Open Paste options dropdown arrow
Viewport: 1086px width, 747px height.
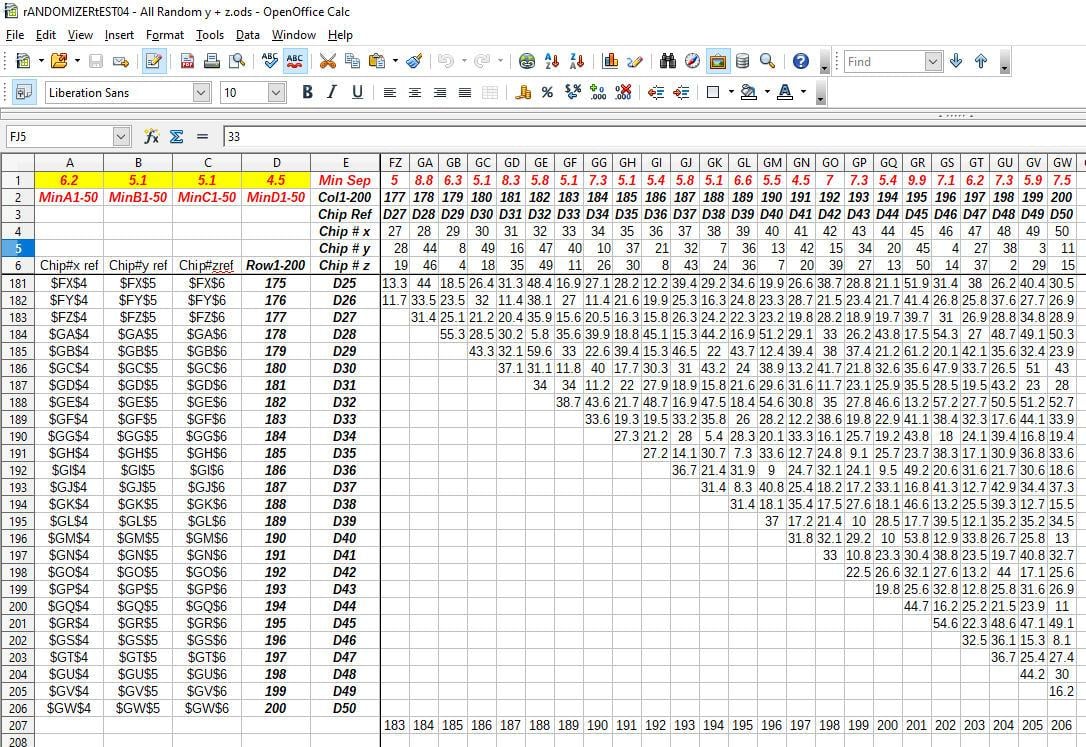395,61
